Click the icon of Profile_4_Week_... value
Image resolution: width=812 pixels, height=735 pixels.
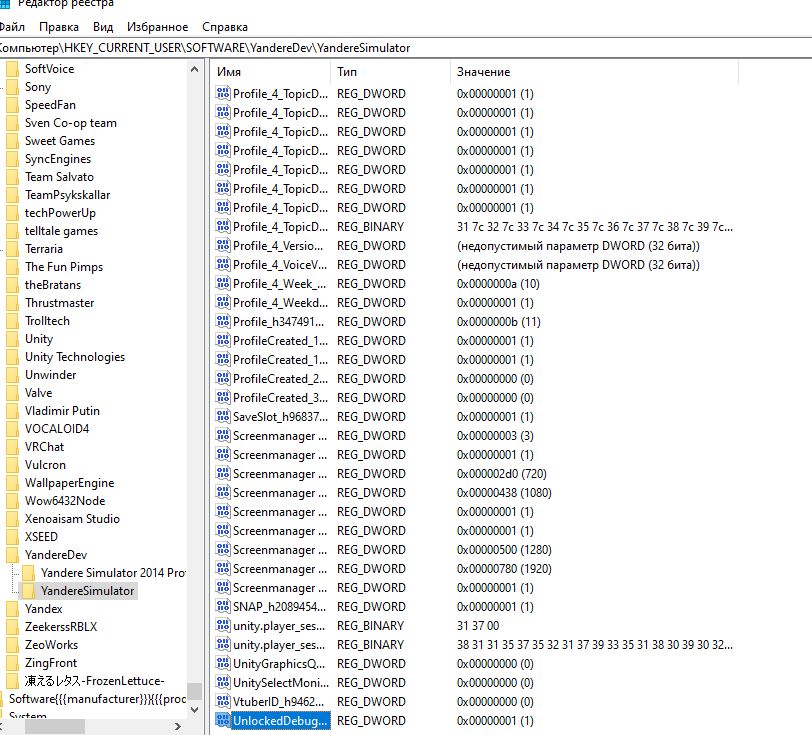[223, 284]
